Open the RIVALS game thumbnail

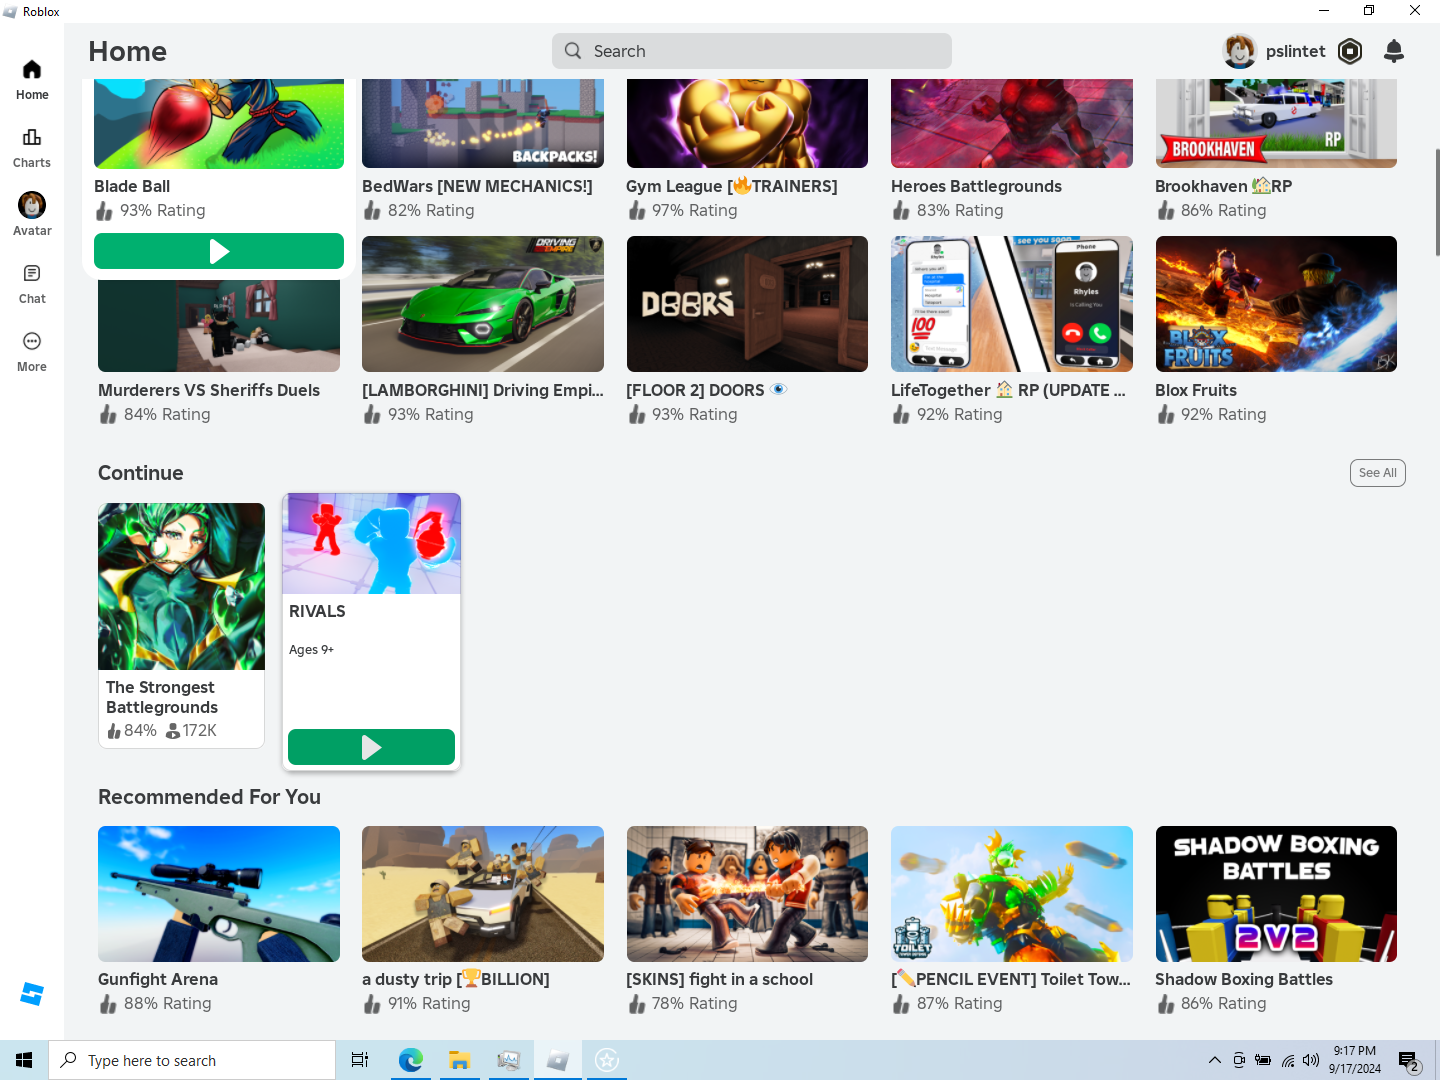[x=371, y=544]
